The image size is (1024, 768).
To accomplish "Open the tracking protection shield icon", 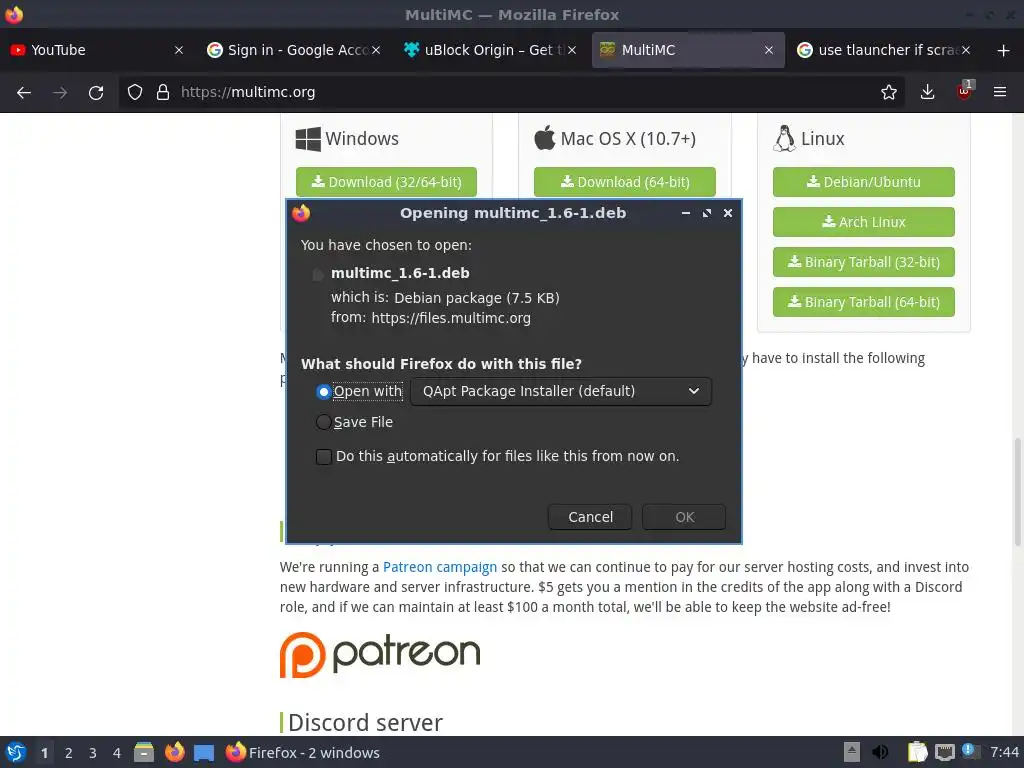I will [x=135, y=93].
